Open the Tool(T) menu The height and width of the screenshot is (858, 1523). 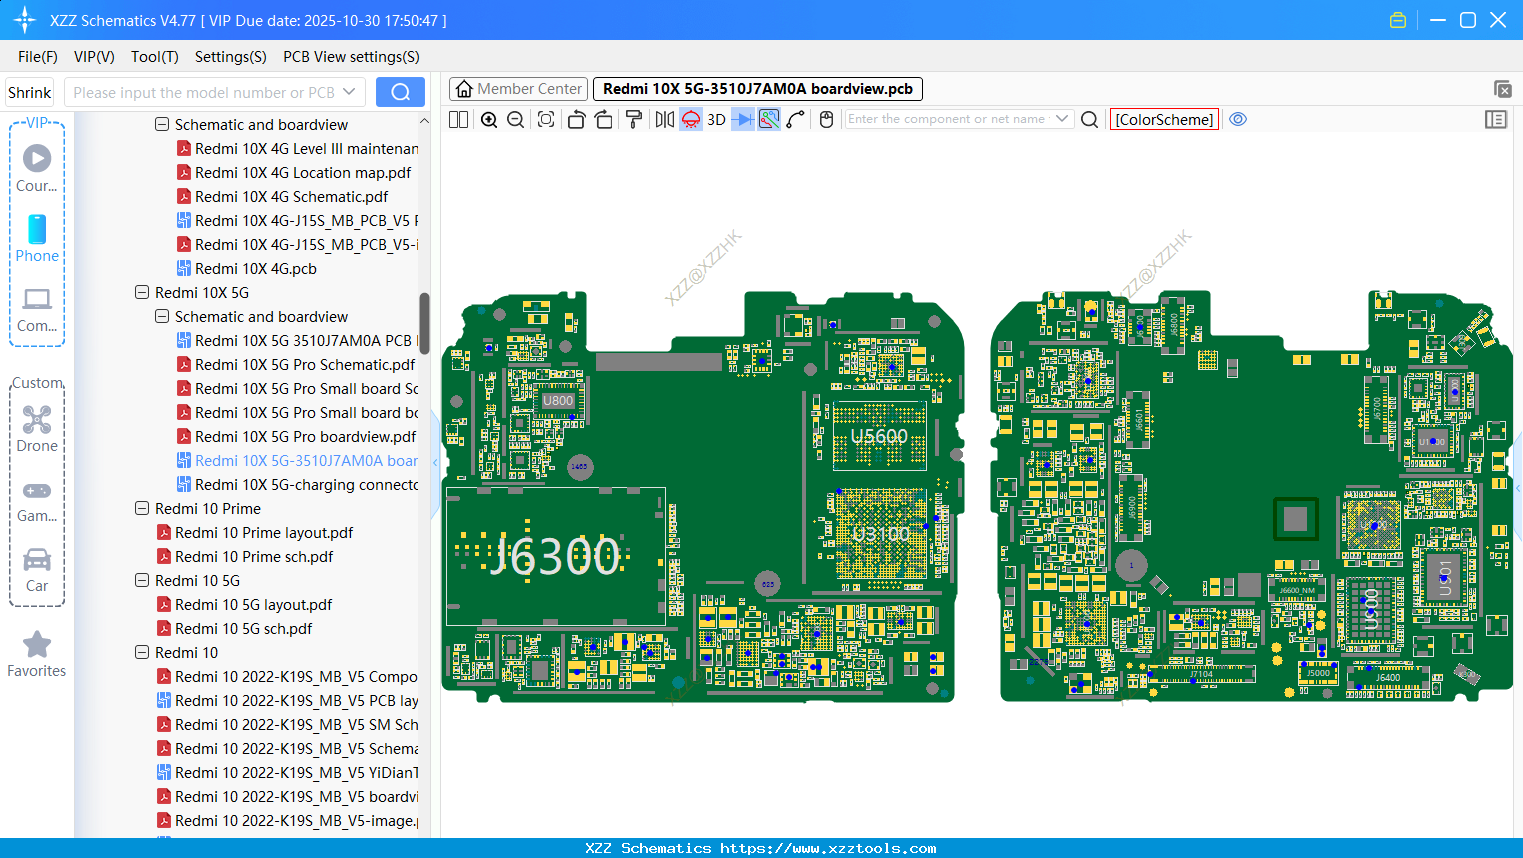pyautogui.click(x=154, y=57)
